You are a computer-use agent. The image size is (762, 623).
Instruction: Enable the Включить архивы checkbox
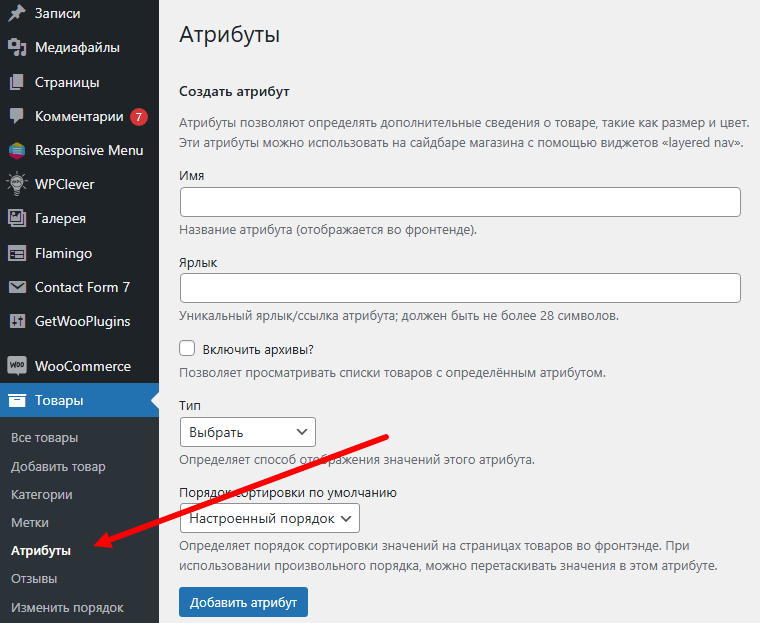(187, 348)
